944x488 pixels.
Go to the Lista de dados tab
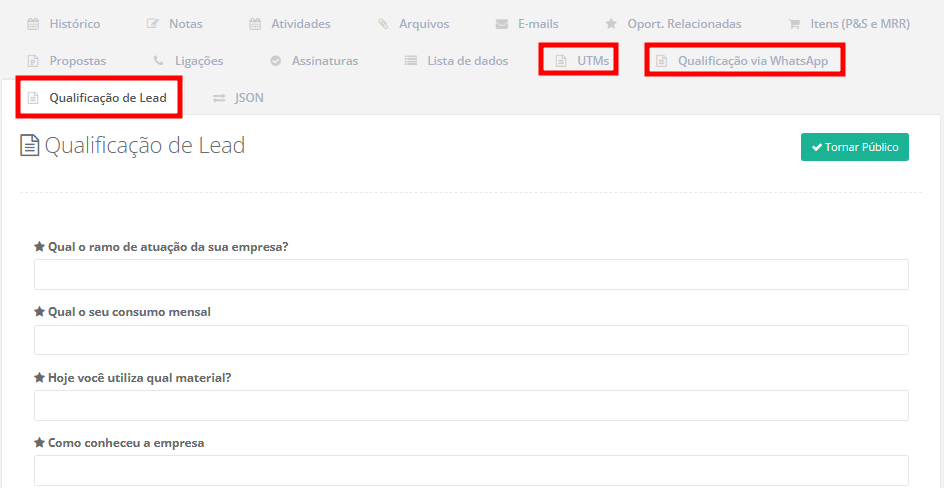pyautogui.click(x=467, y=61)
